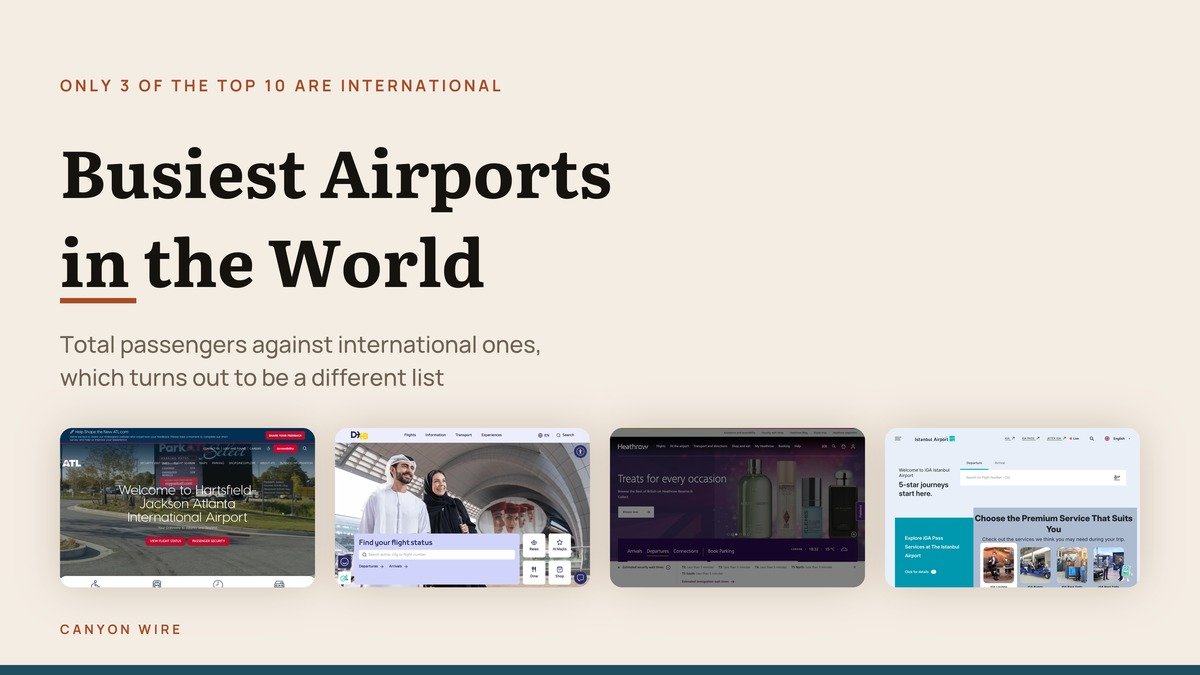This screenshot has height=675, width=1200.
Task: Click 'View Flight Status' in Atlanta thumbnail
Action: point(165,541)
